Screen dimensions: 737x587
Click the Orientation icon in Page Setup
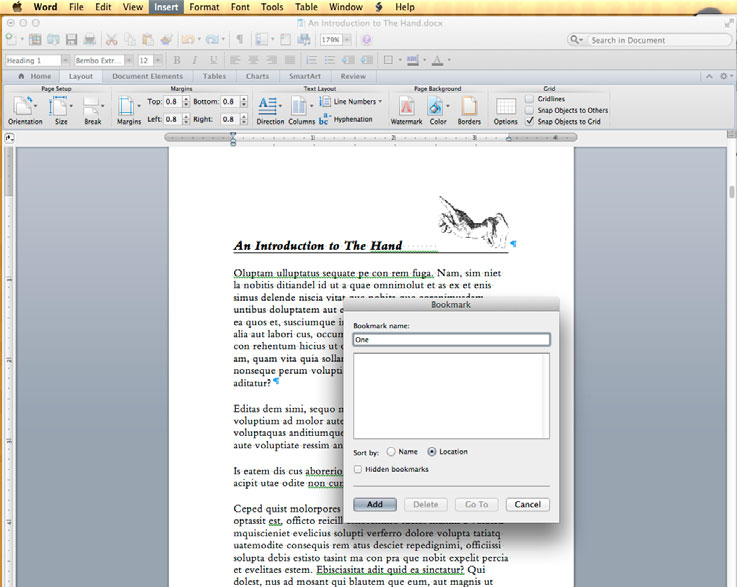click(24, 106)
